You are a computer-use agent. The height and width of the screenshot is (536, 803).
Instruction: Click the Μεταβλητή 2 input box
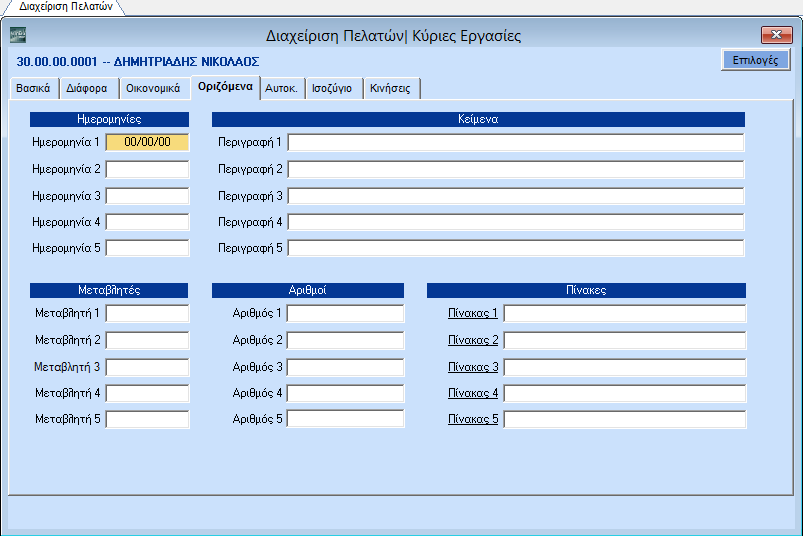tap(147, 340)
